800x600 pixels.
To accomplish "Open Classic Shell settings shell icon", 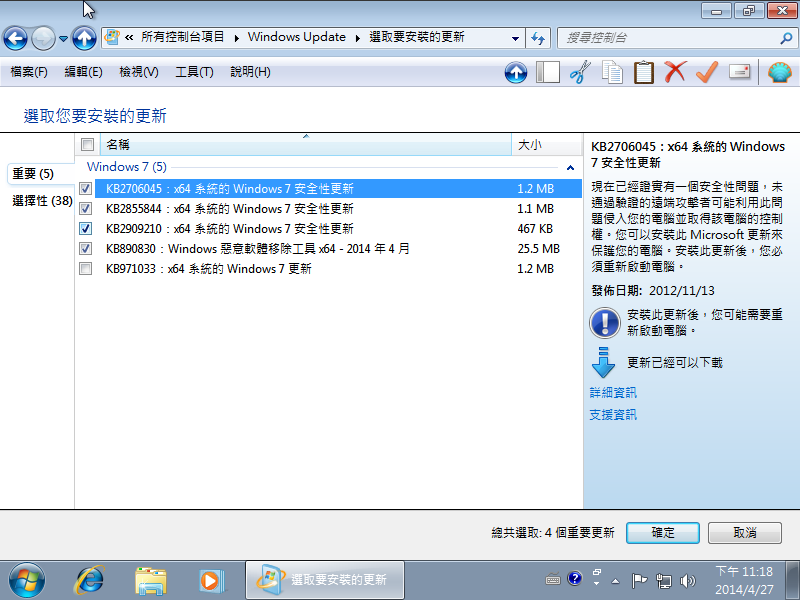I will click(x=780, y=72).
